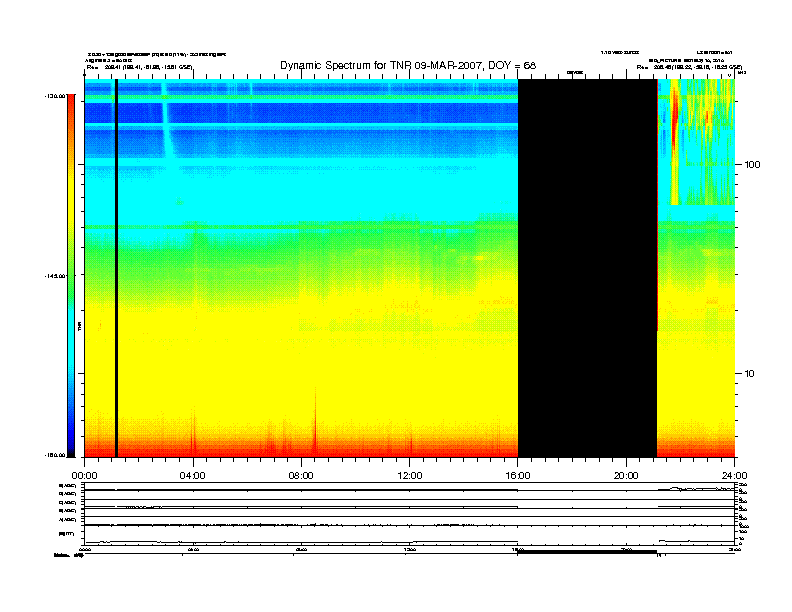Click the -145.00 color scale label

[x=55, y=276]
